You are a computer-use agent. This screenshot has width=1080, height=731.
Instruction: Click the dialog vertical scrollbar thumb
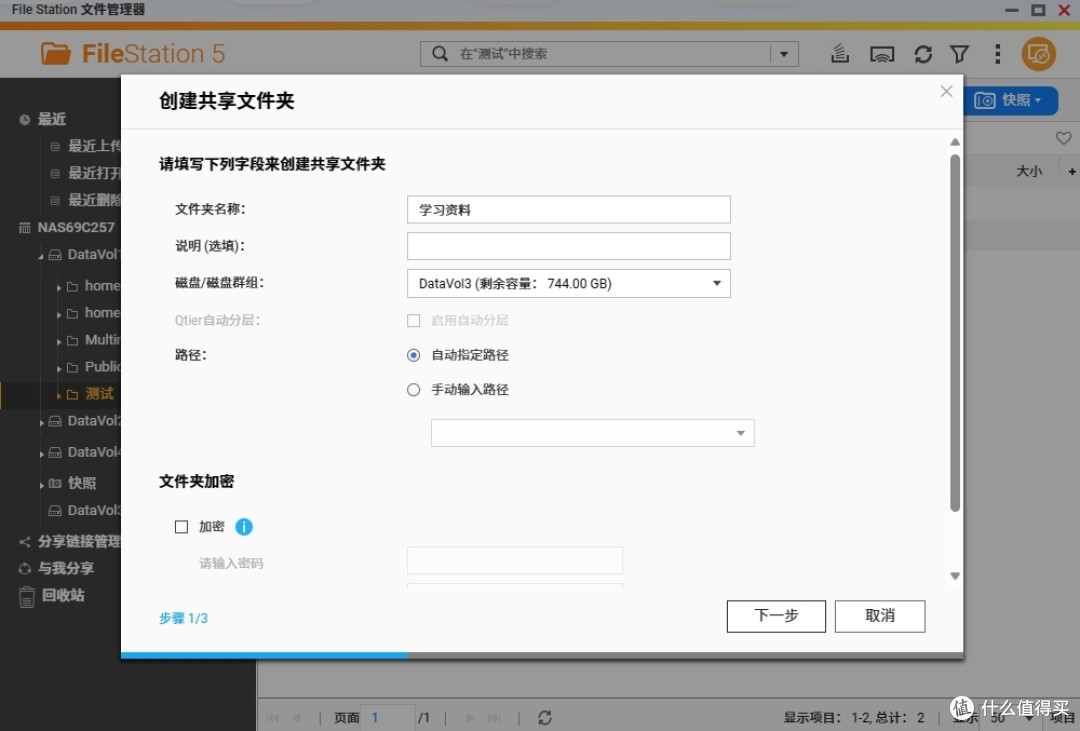point(955,333)
